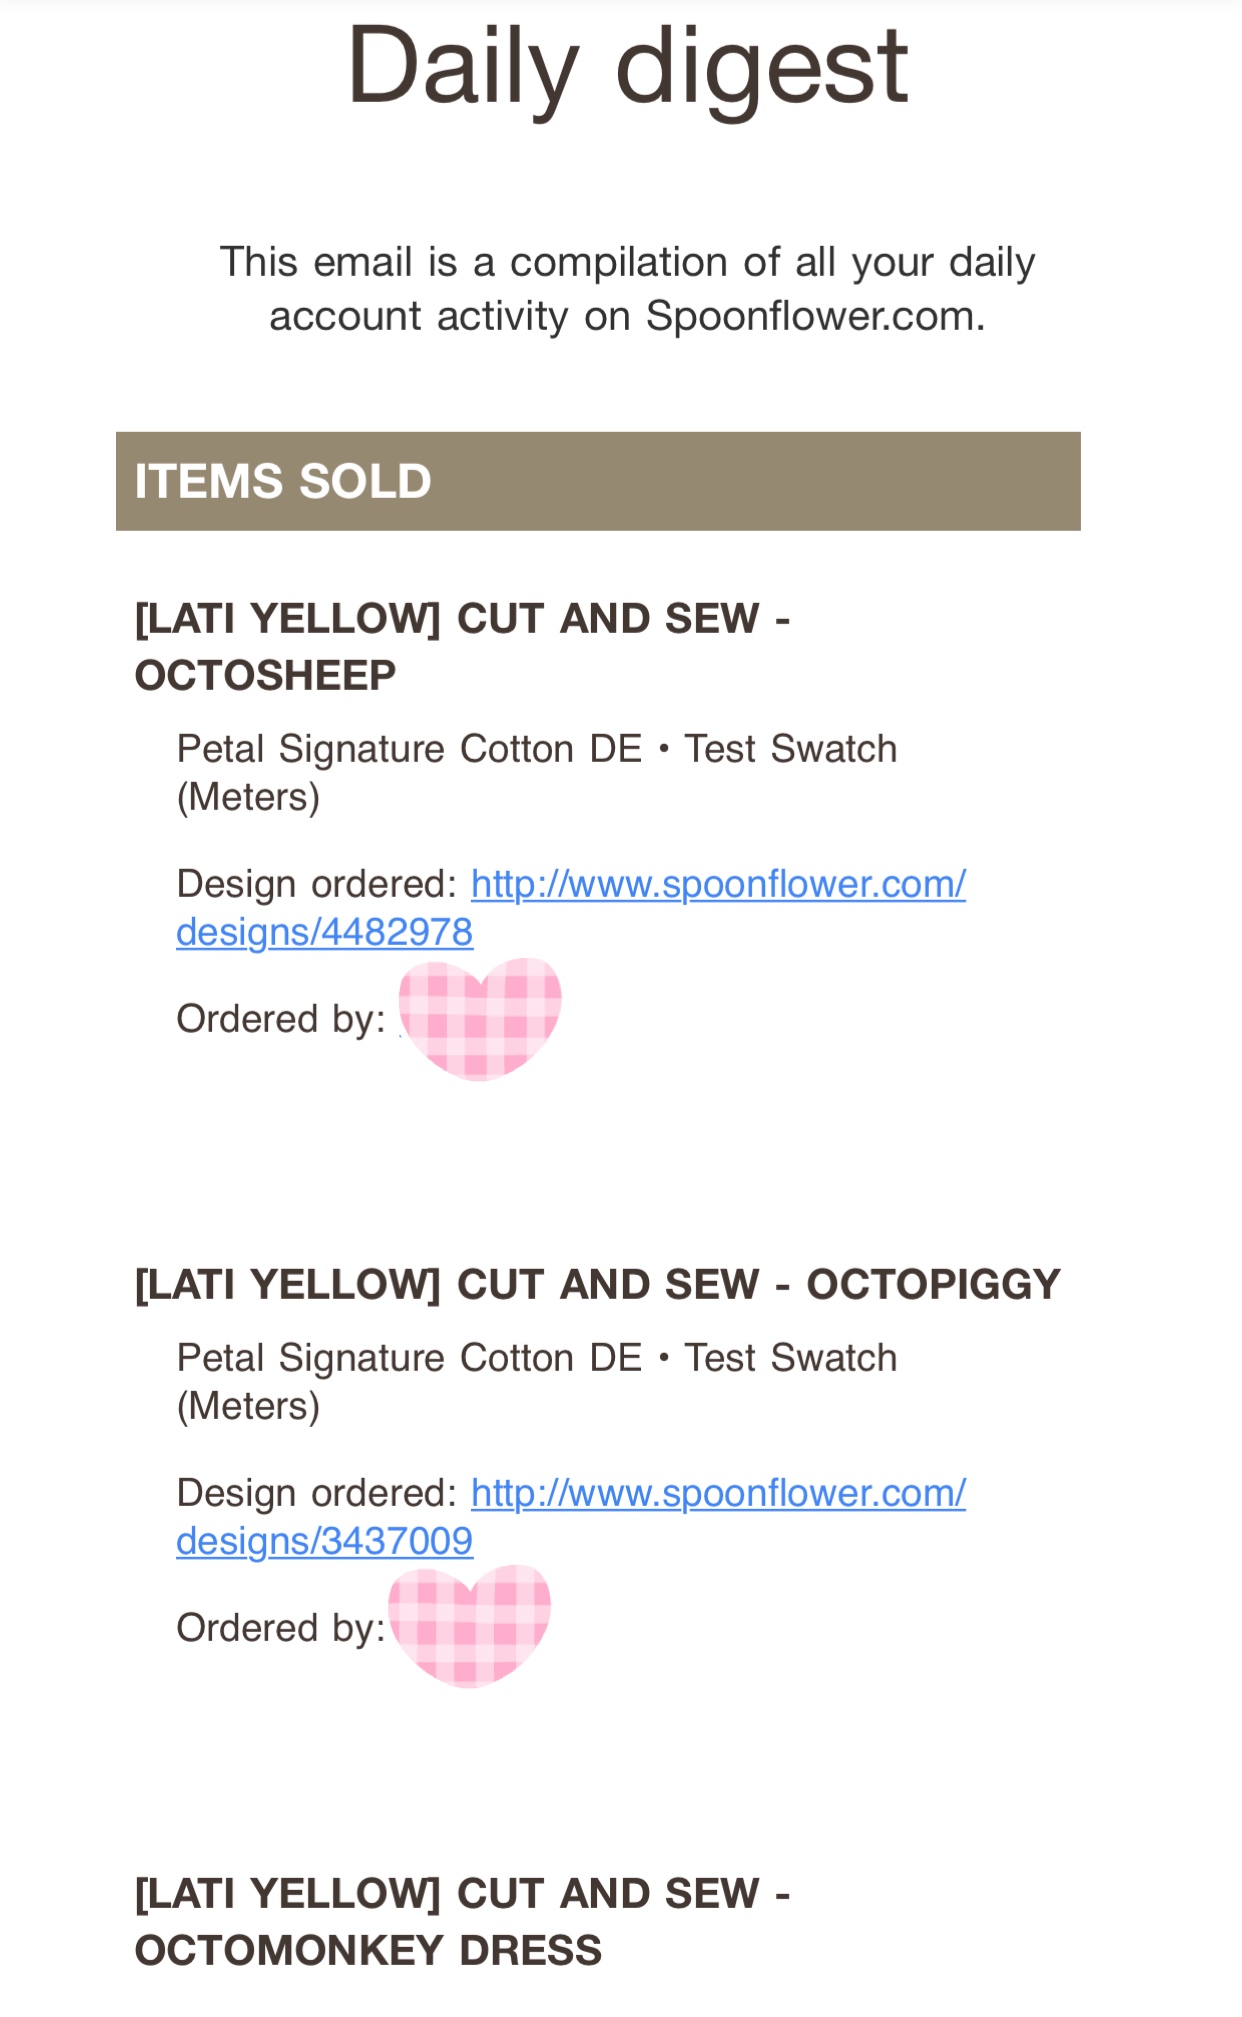Click the Ordered by label under Octopiggy
The width and height of the screenshot is (1242, 2017).
281,1628
